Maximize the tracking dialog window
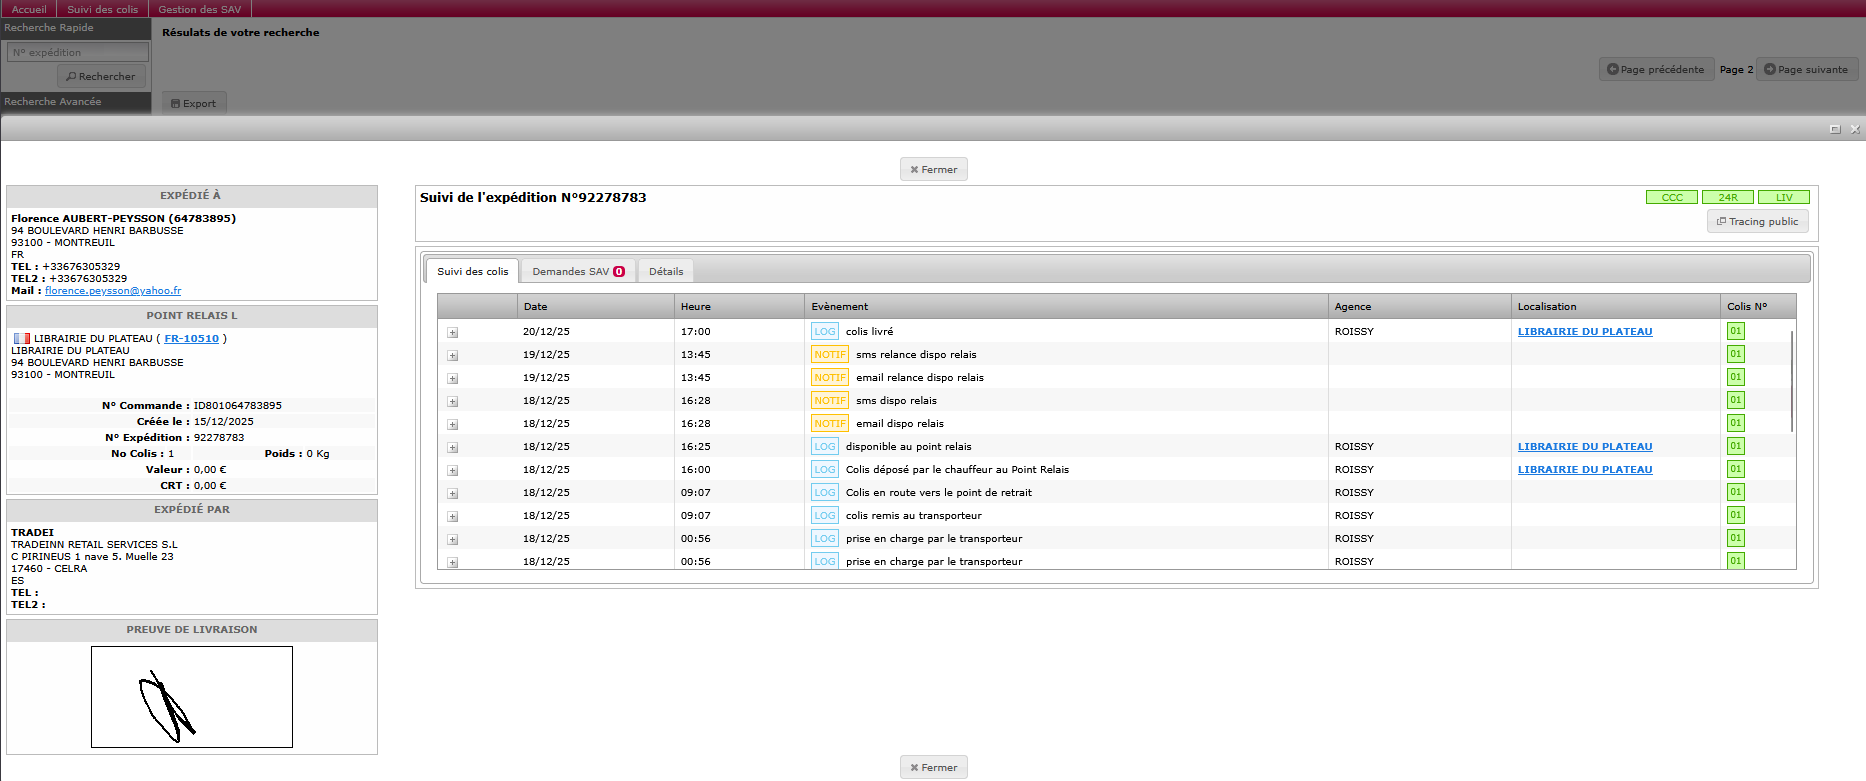1866x781 pixels. coord(1835,129)
